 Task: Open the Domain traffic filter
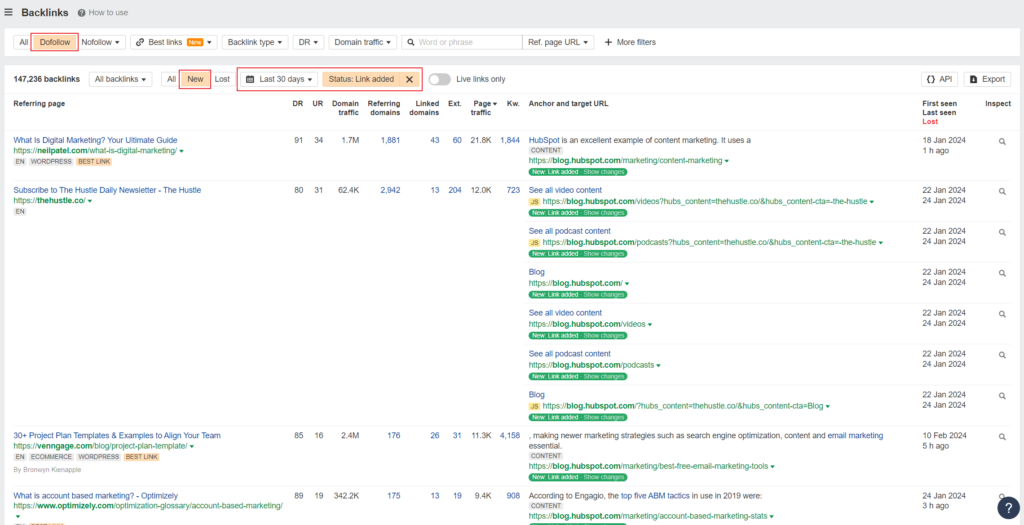[362, 42]
